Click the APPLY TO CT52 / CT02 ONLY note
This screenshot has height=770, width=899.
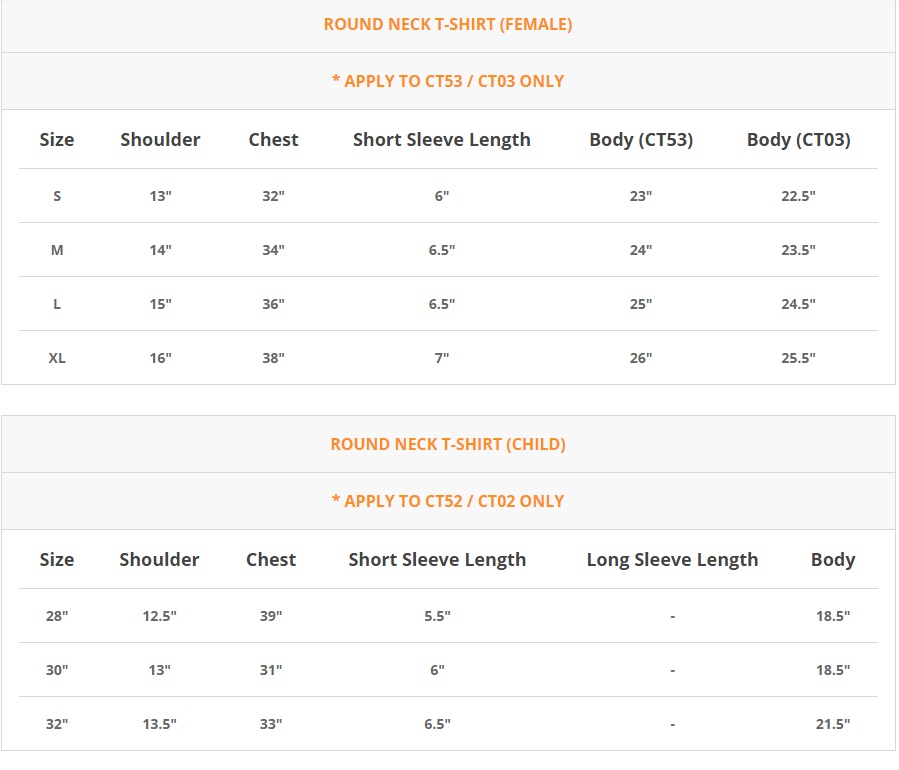tap(448, 501)
